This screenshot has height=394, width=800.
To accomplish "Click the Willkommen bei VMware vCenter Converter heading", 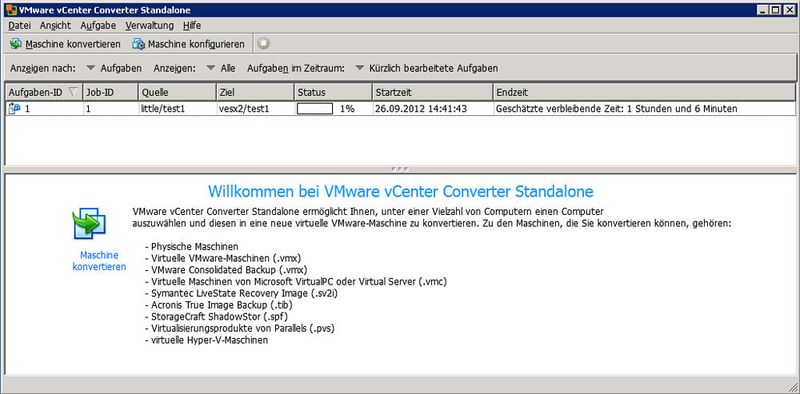I will pyautogui.click(x=401, y=191).
